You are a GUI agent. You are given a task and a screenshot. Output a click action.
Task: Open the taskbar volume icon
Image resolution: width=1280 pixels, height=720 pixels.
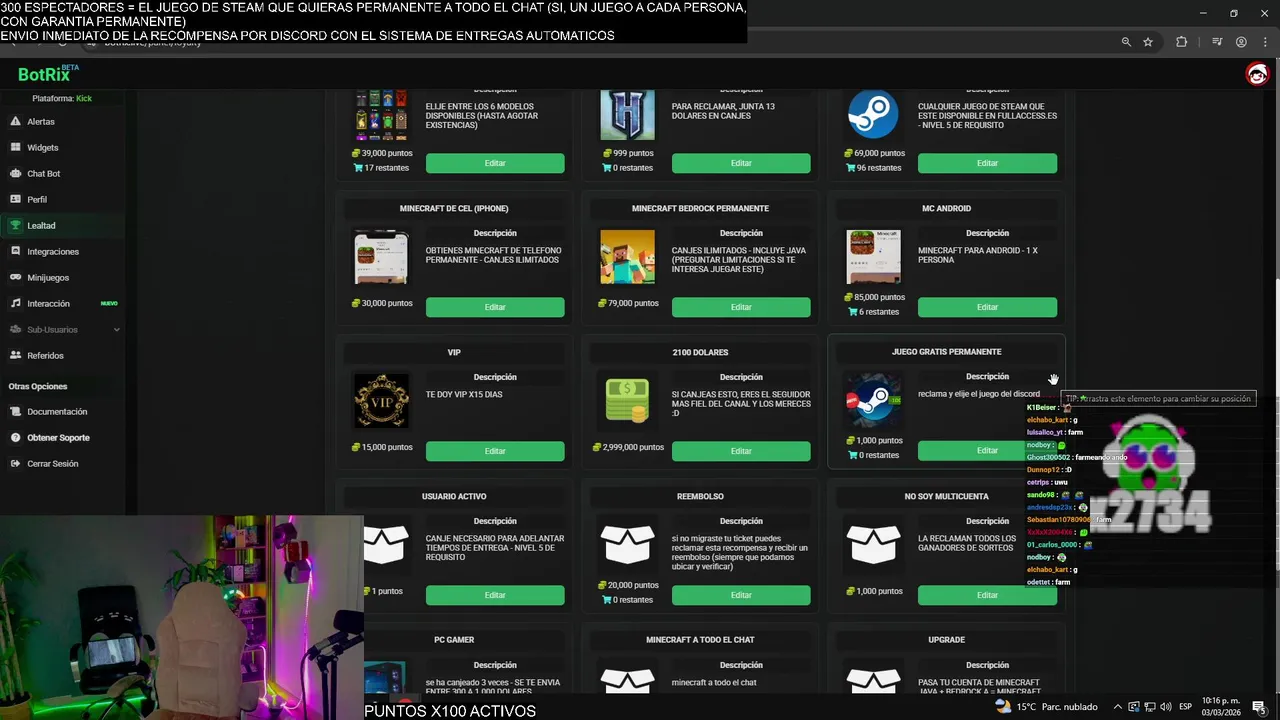[1165, 707]
